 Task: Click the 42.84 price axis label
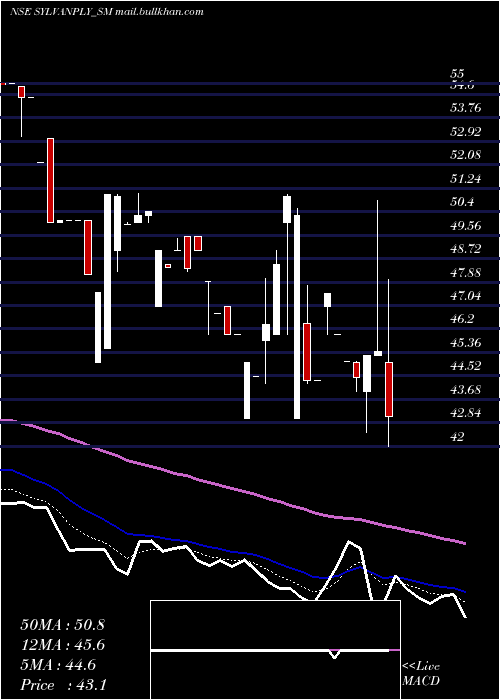466,413
